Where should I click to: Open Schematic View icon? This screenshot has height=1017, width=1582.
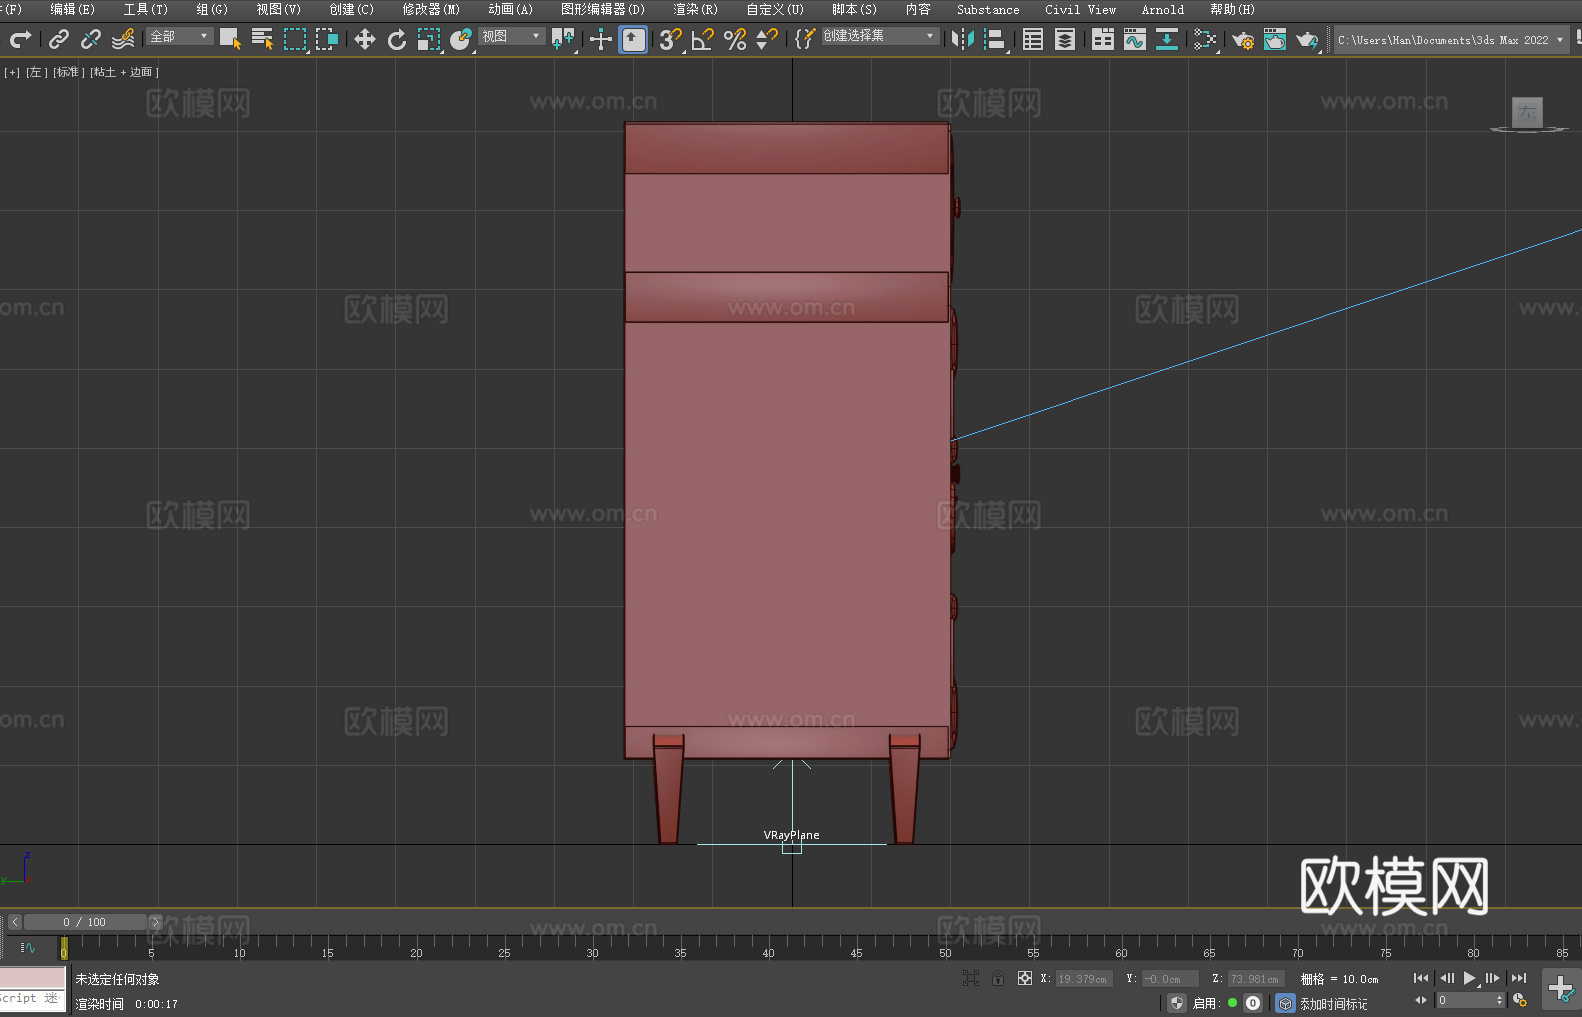pyautogui.click(x=1167, y=39)
